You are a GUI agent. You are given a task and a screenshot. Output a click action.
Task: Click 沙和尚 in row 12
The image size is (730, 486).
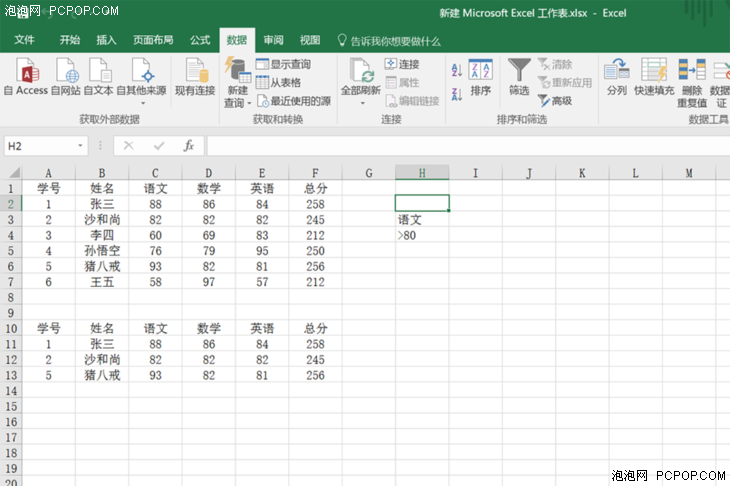(102, 360)
